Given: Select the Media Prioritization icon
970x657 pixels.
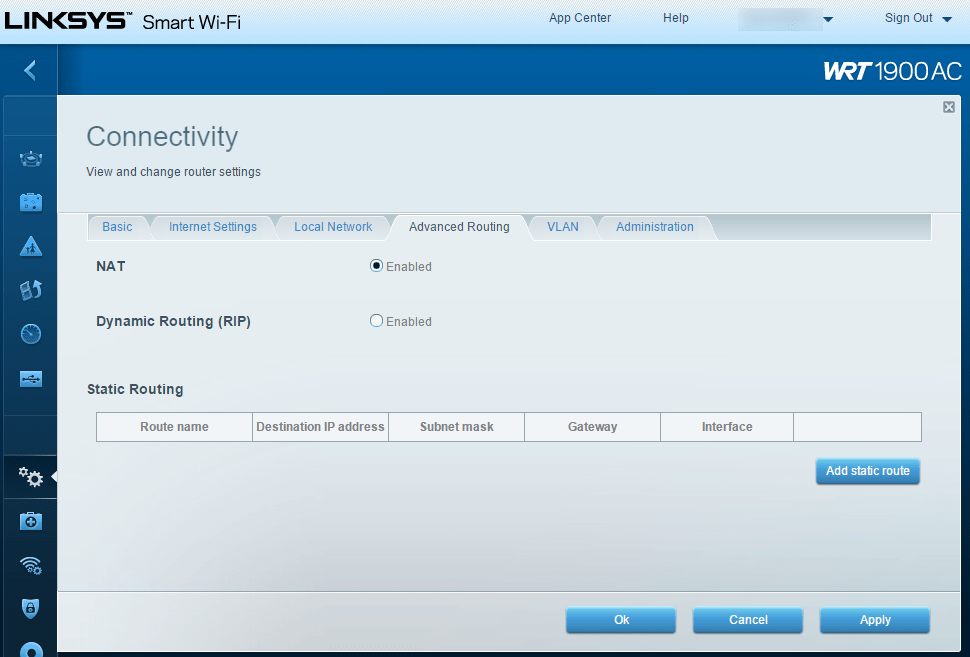Looking at the screenshot, I should [x=30, y=289].
